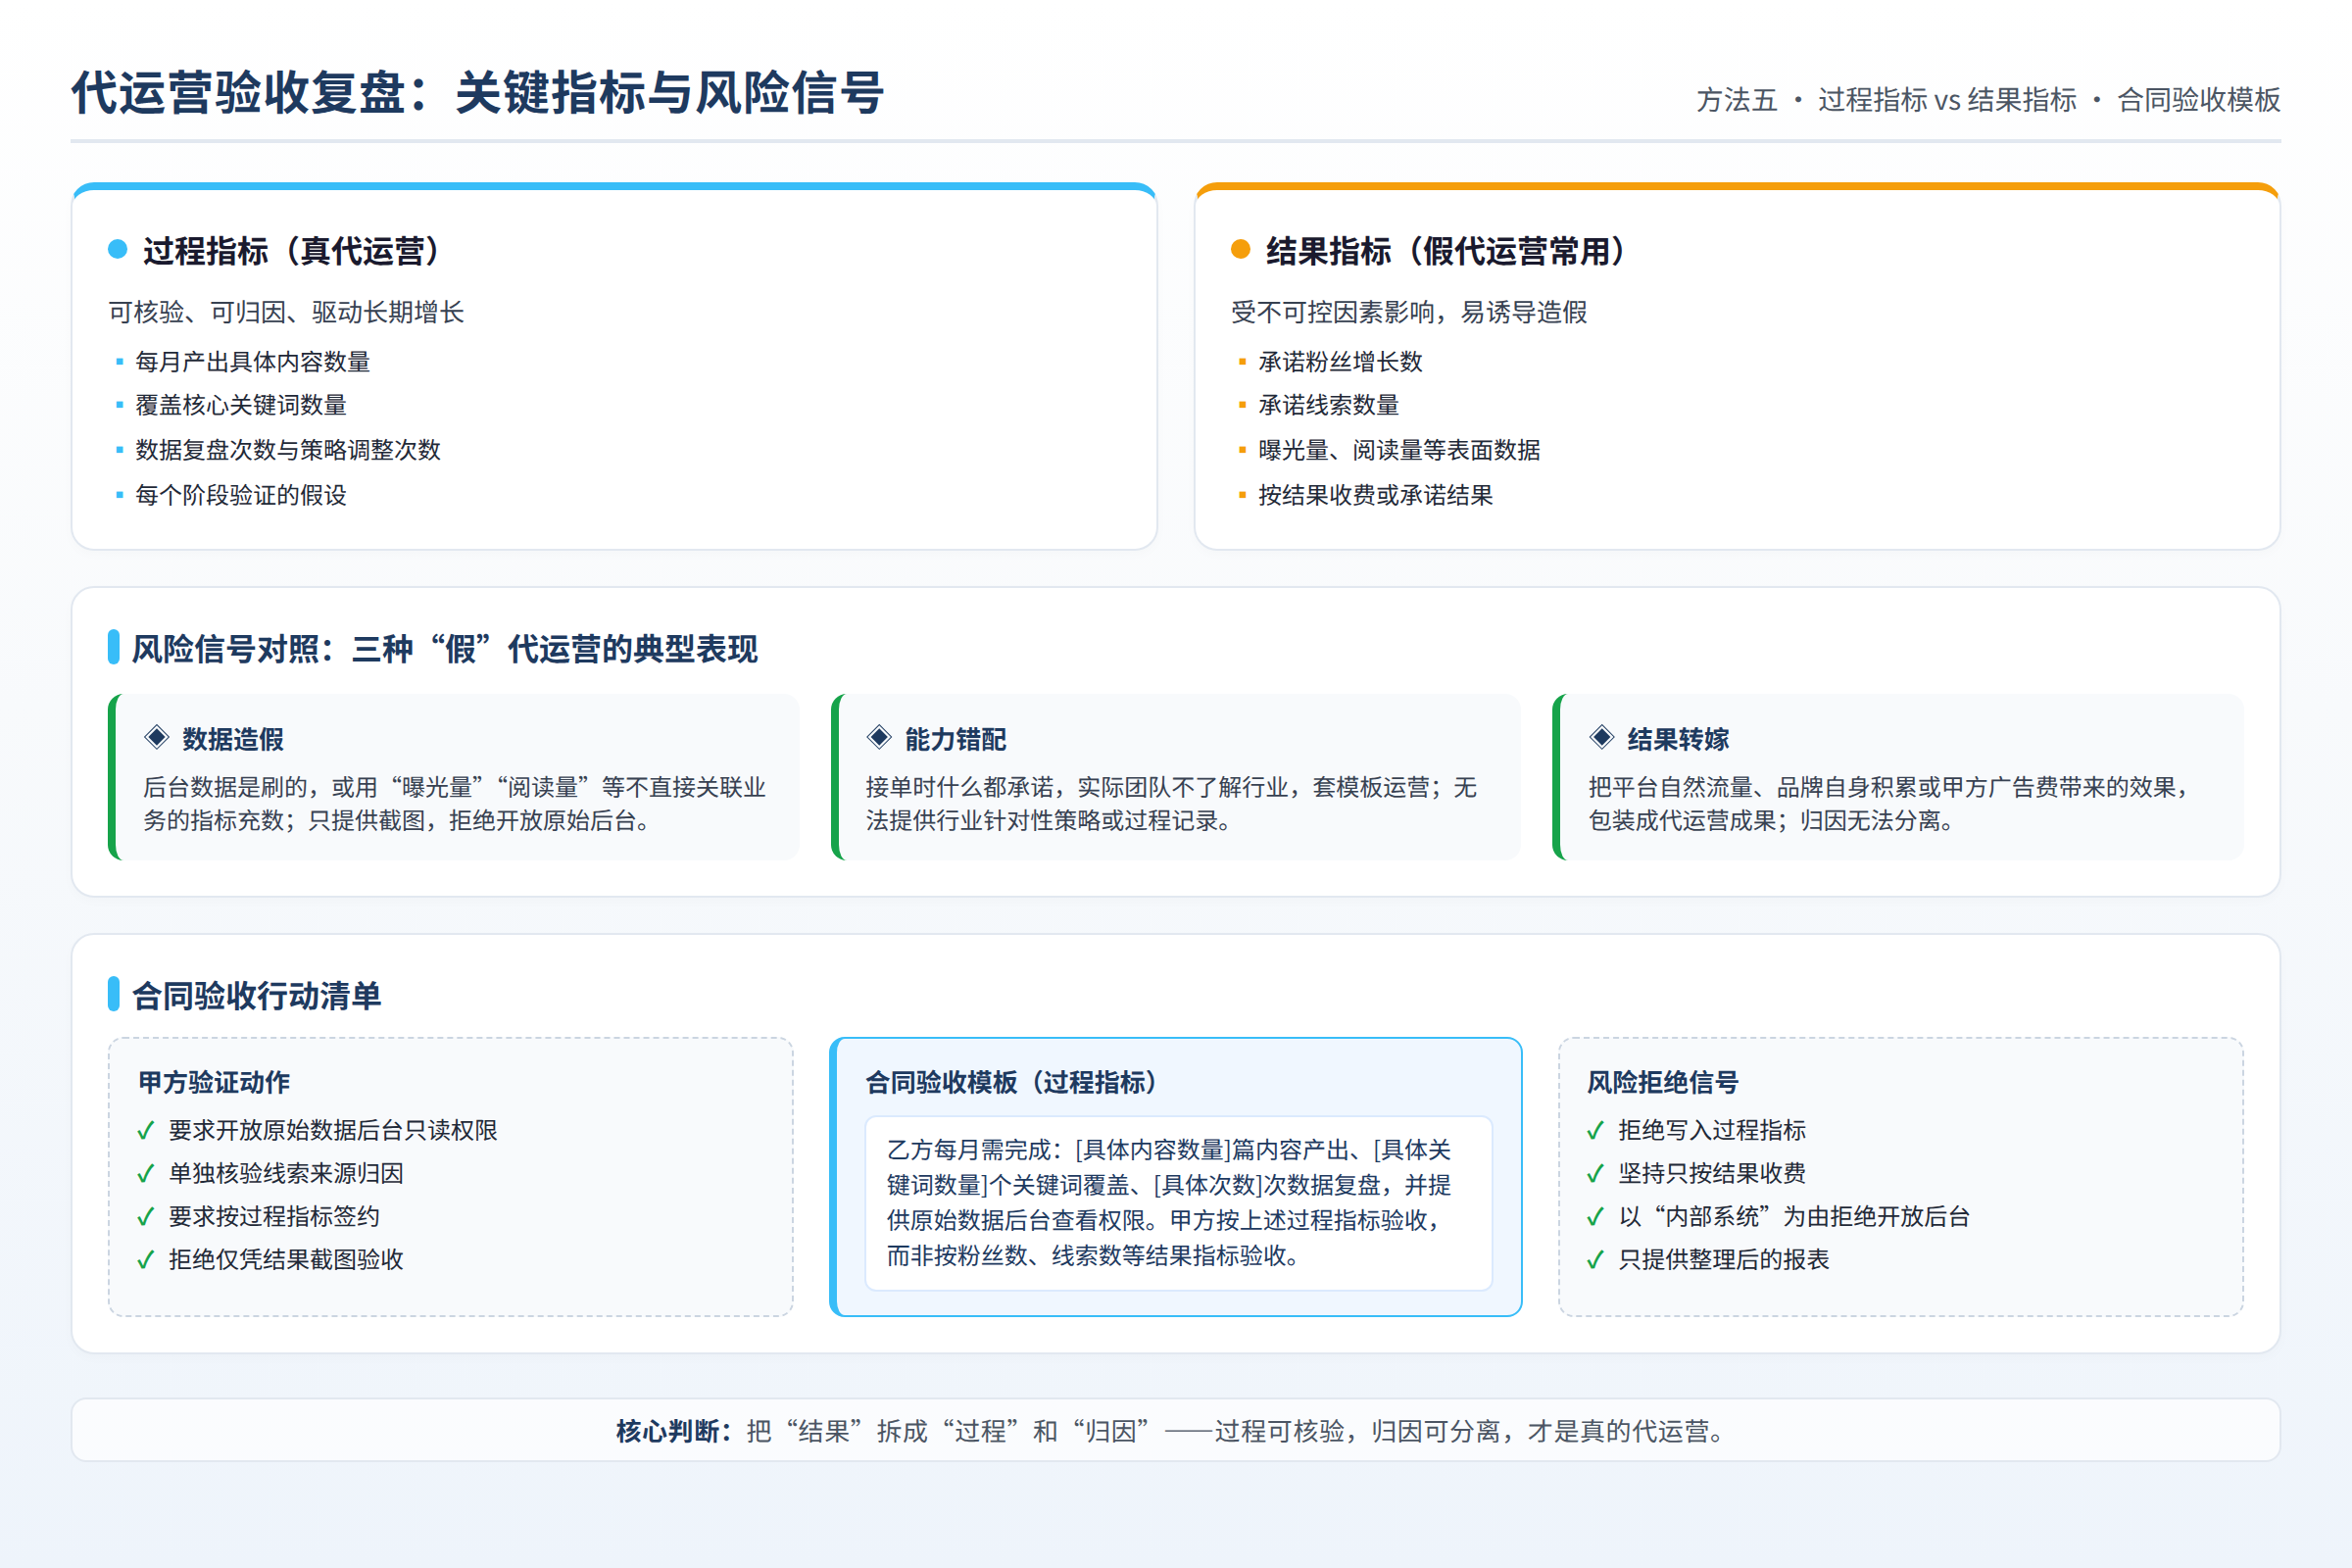Click the checkmark beside 要求按过程指标签约

point(146,1217)
